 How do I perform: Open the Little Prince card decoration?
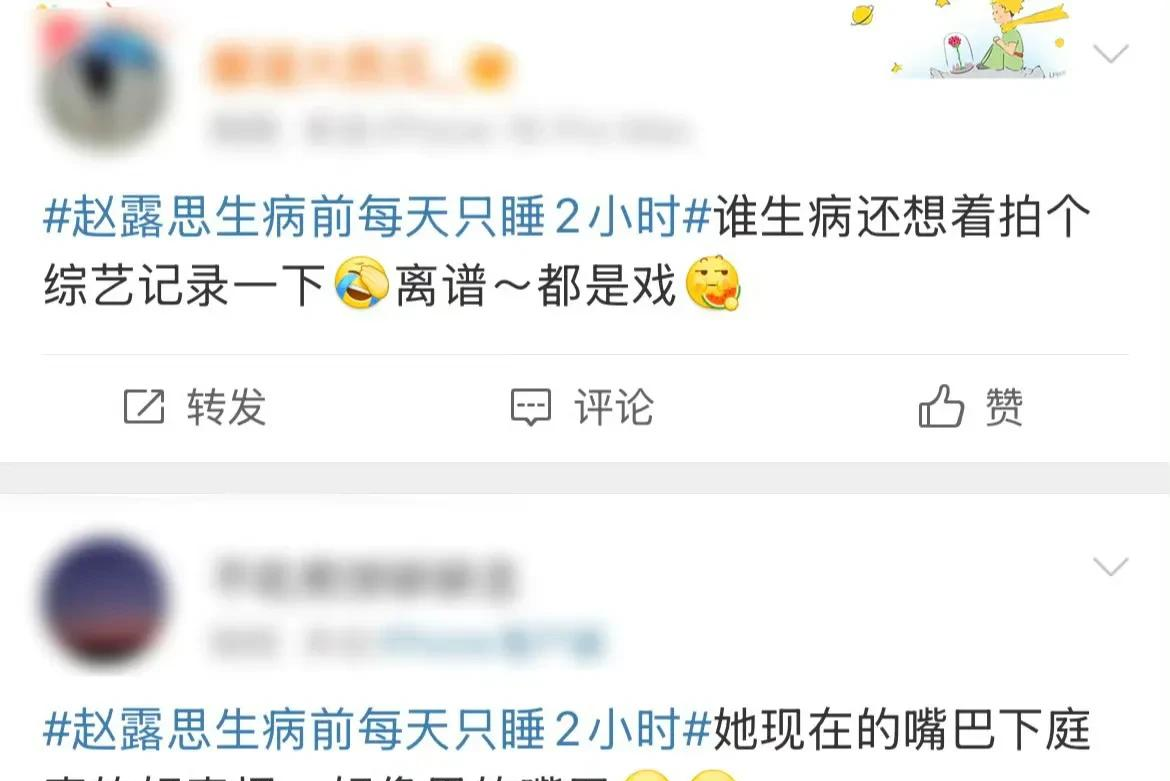click(x=980, y=39)
